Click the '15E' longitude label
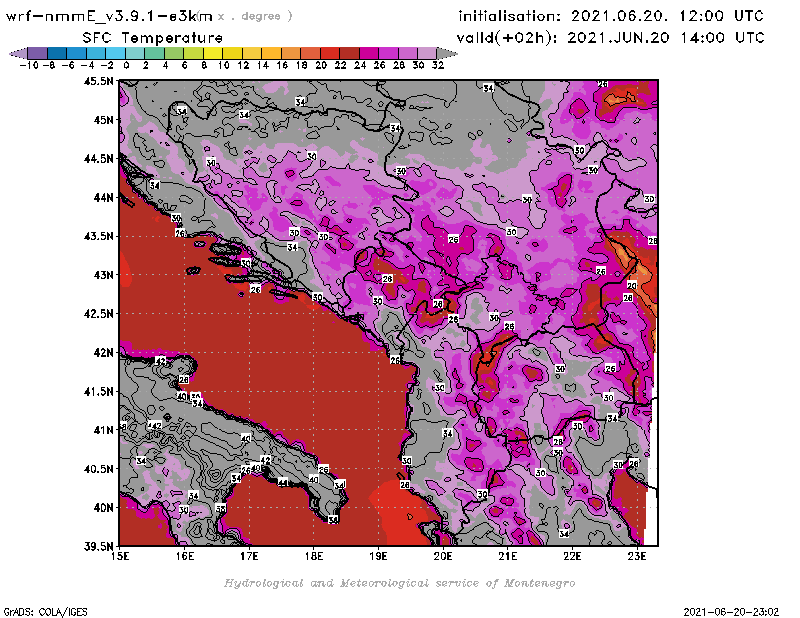 (x=120, y=556)
